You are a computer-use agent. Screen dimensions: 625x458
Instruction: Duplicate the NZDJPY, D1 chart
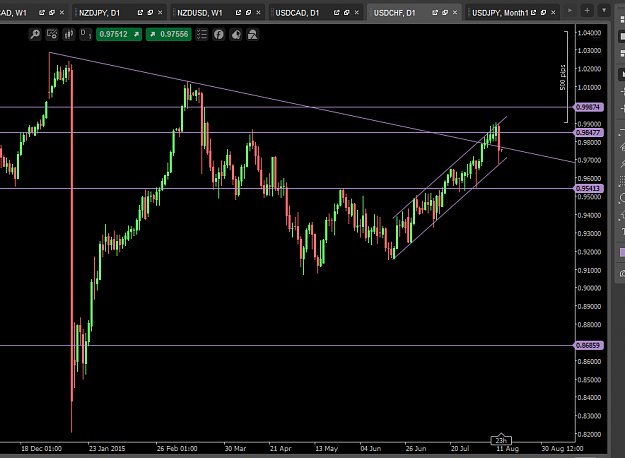coord(150,13)
